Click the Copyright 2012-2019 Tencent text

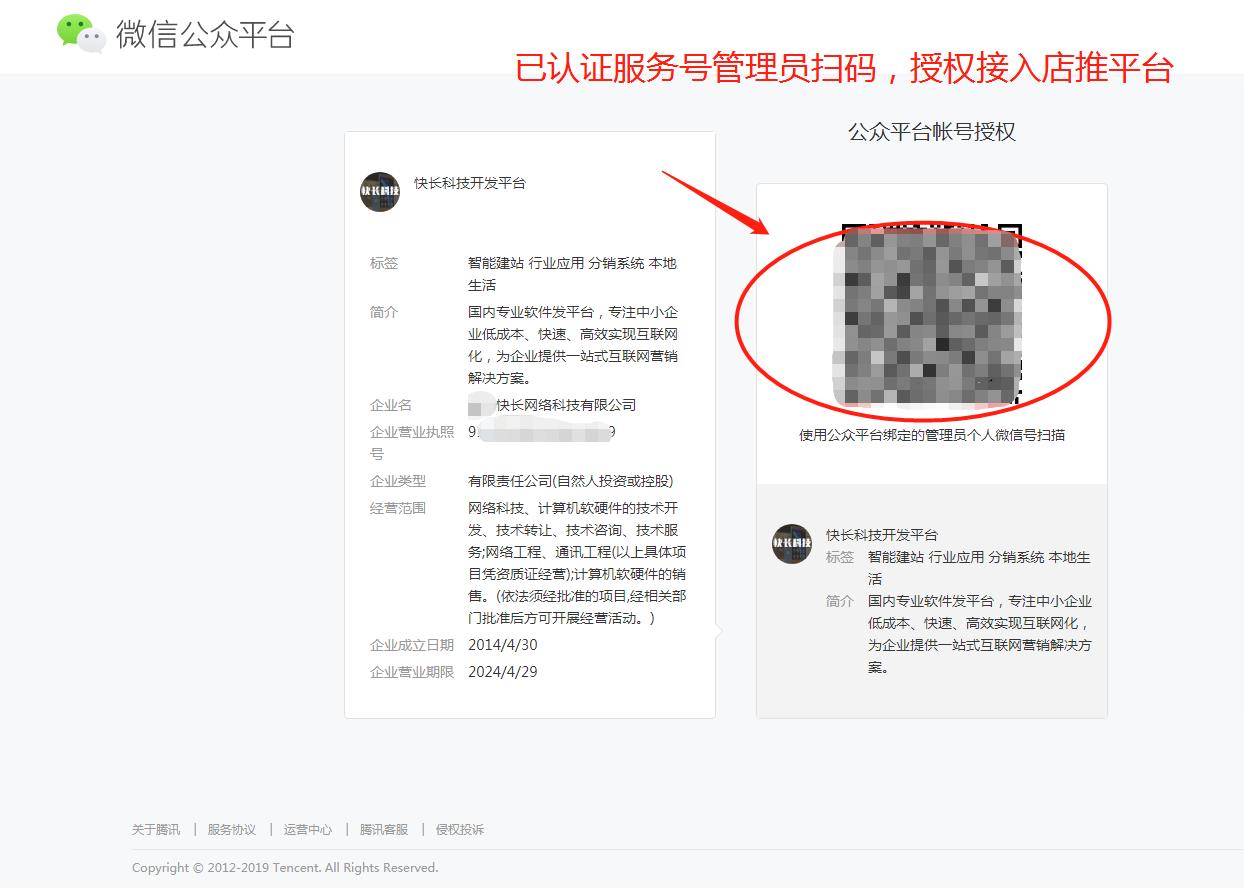[x=285, y=867]
